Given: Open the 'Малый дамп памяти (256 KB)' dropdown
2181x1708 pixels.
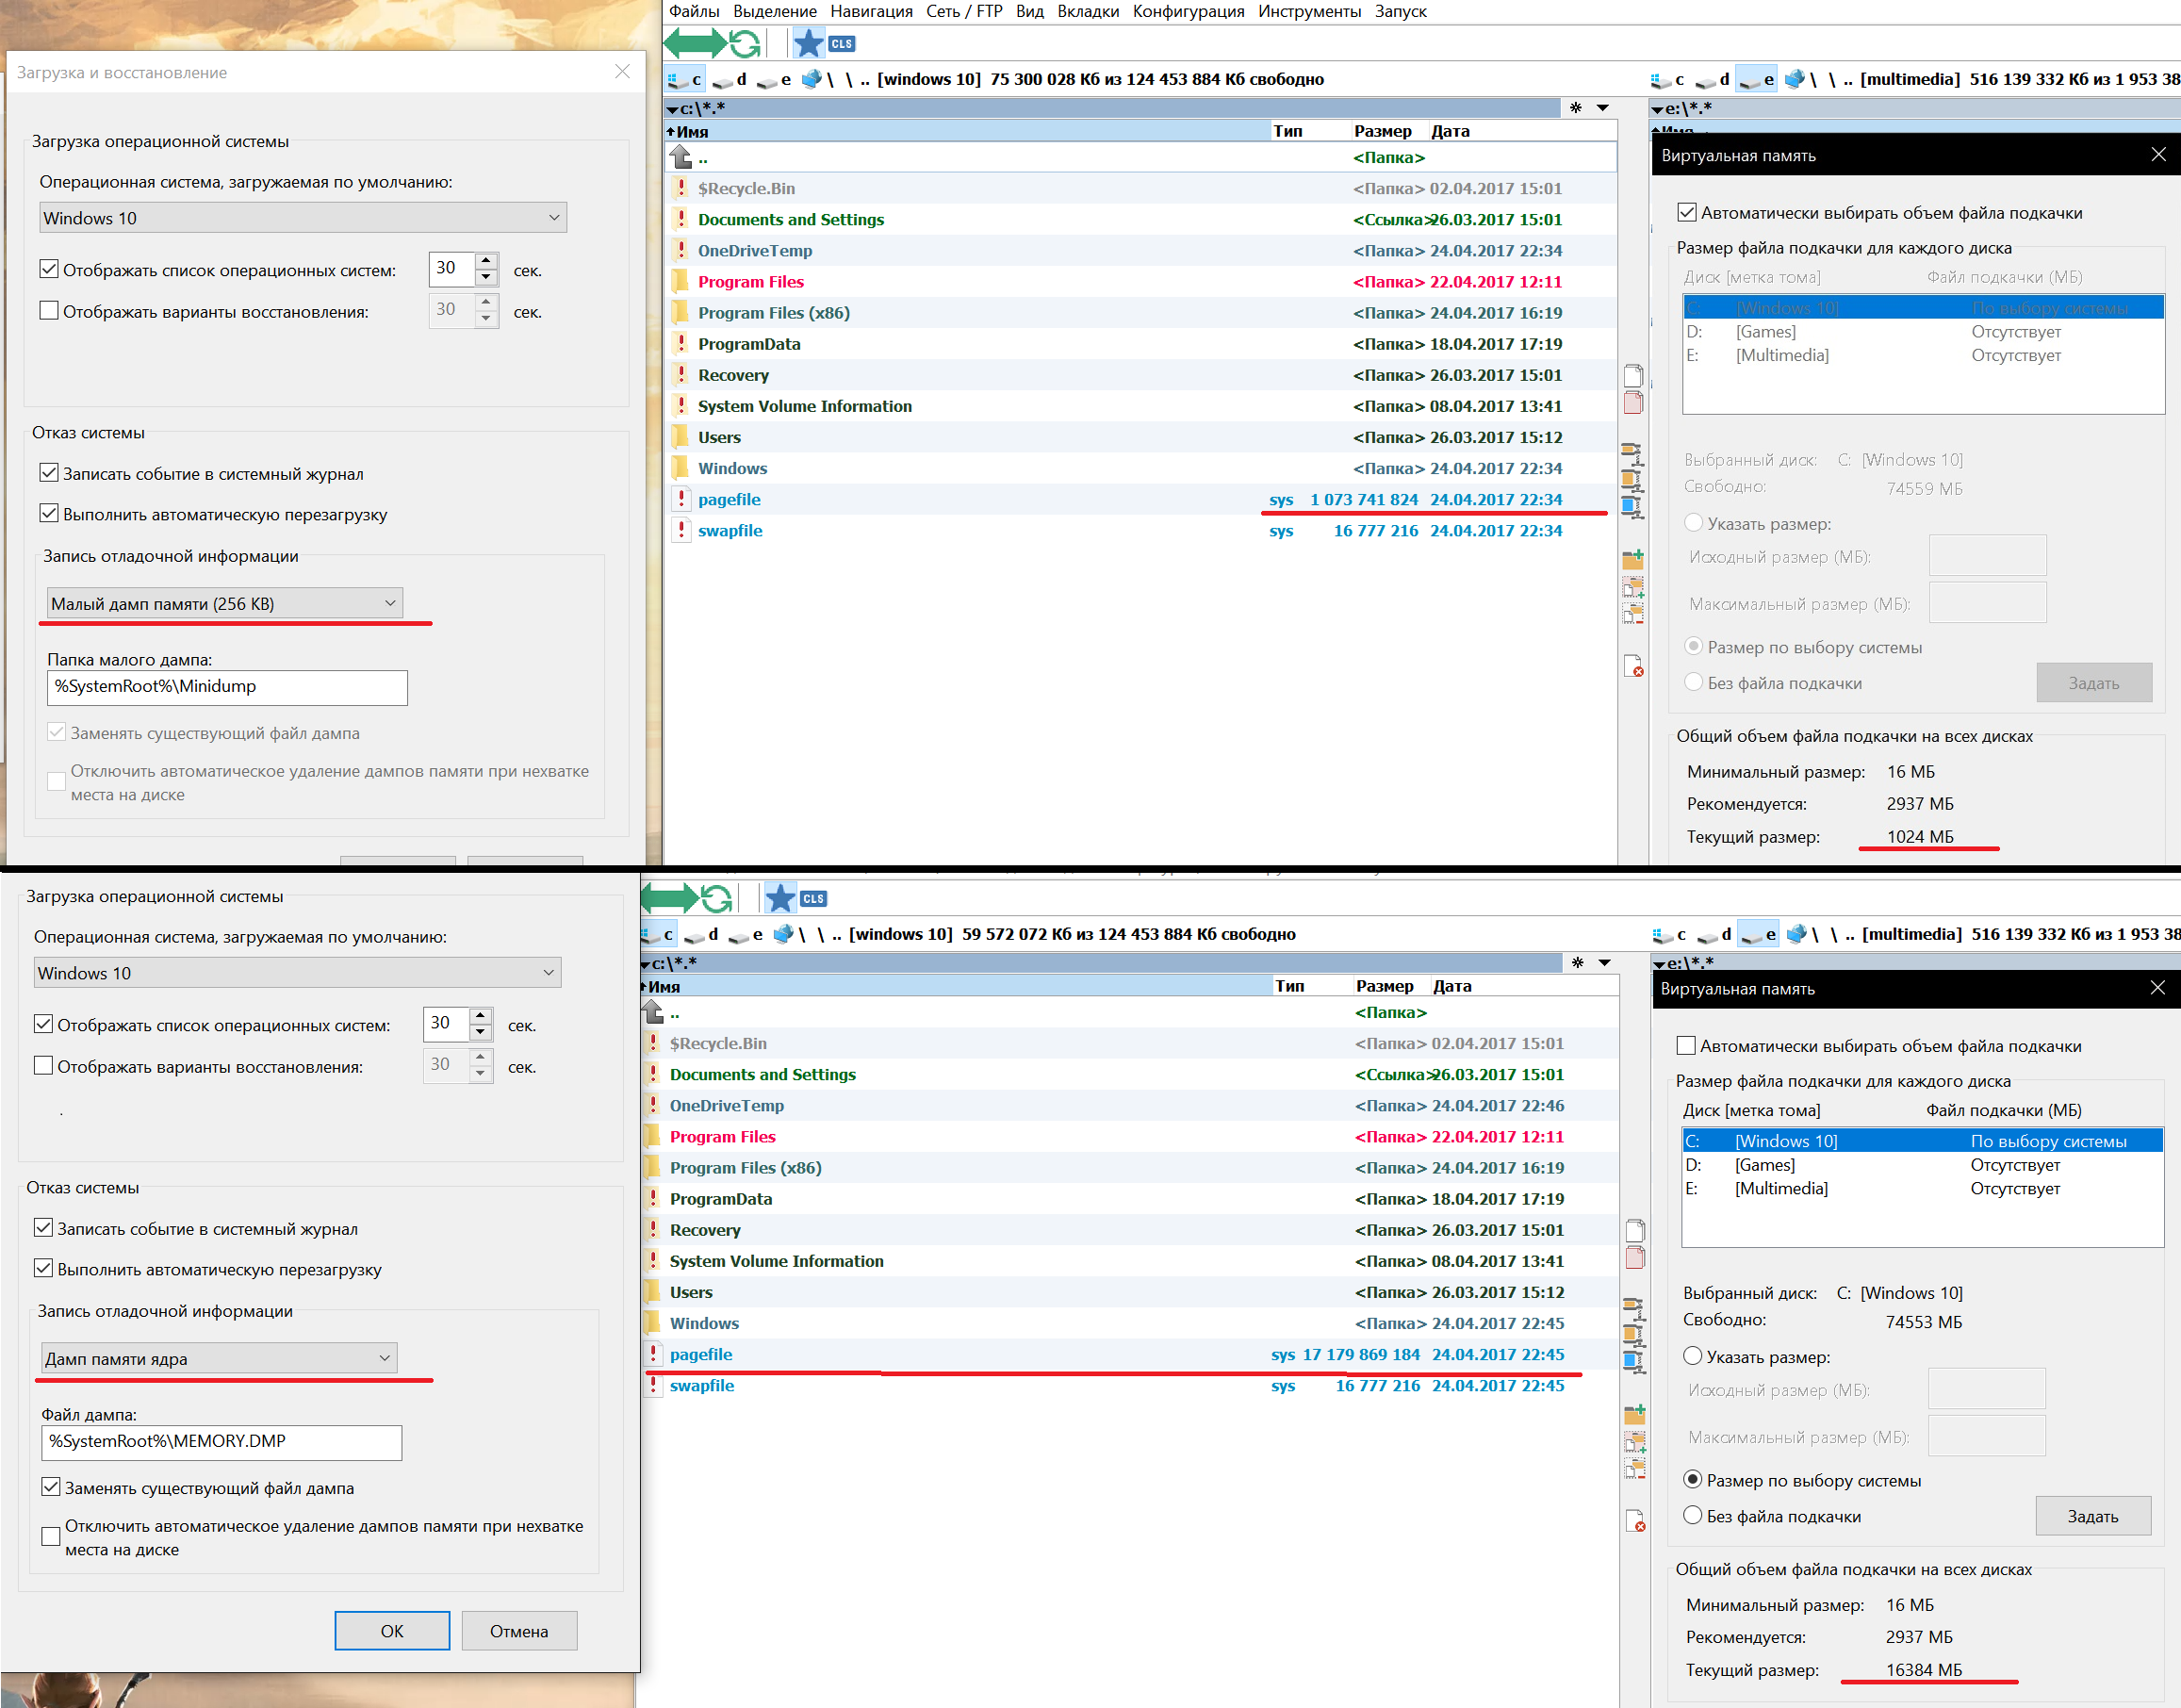Looking at the screenshot, I should coord(225,603).
